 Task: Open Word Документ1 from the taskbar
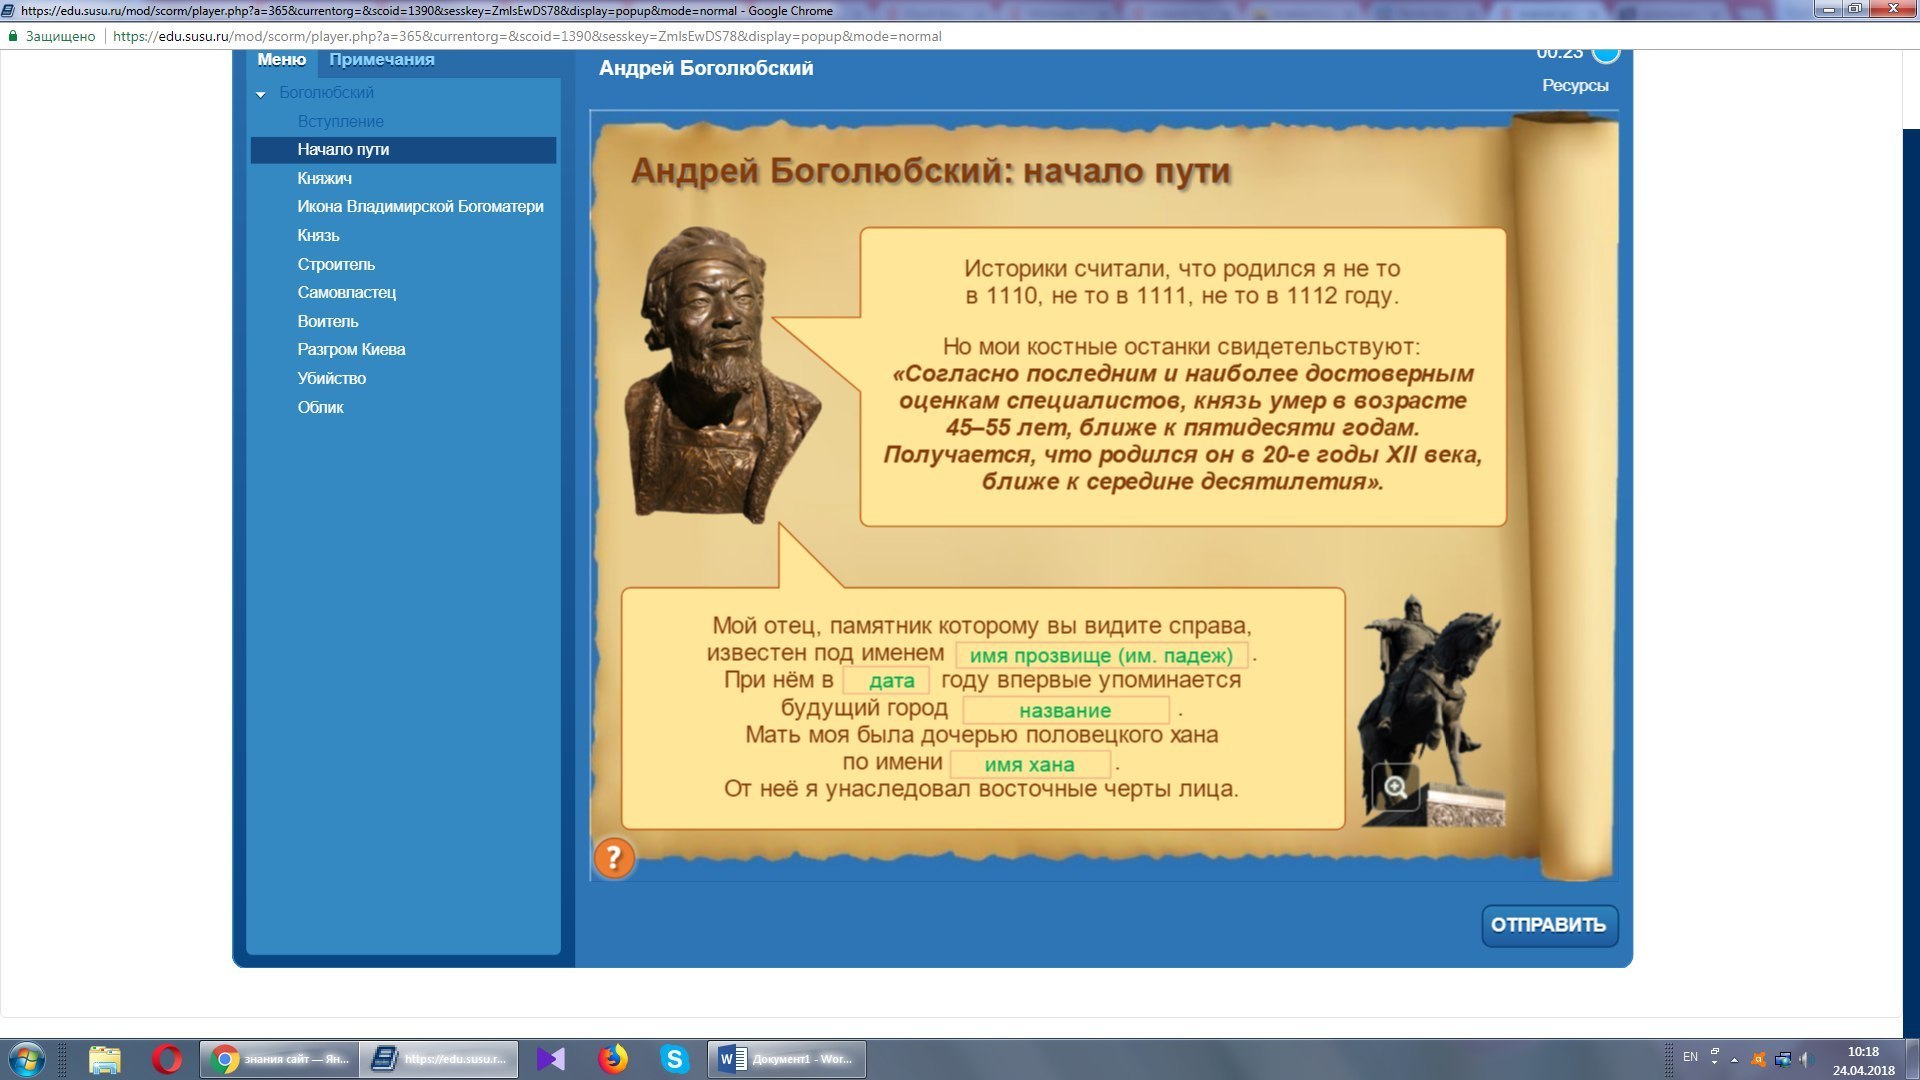pyautogui.click(x=788, y=1059)
